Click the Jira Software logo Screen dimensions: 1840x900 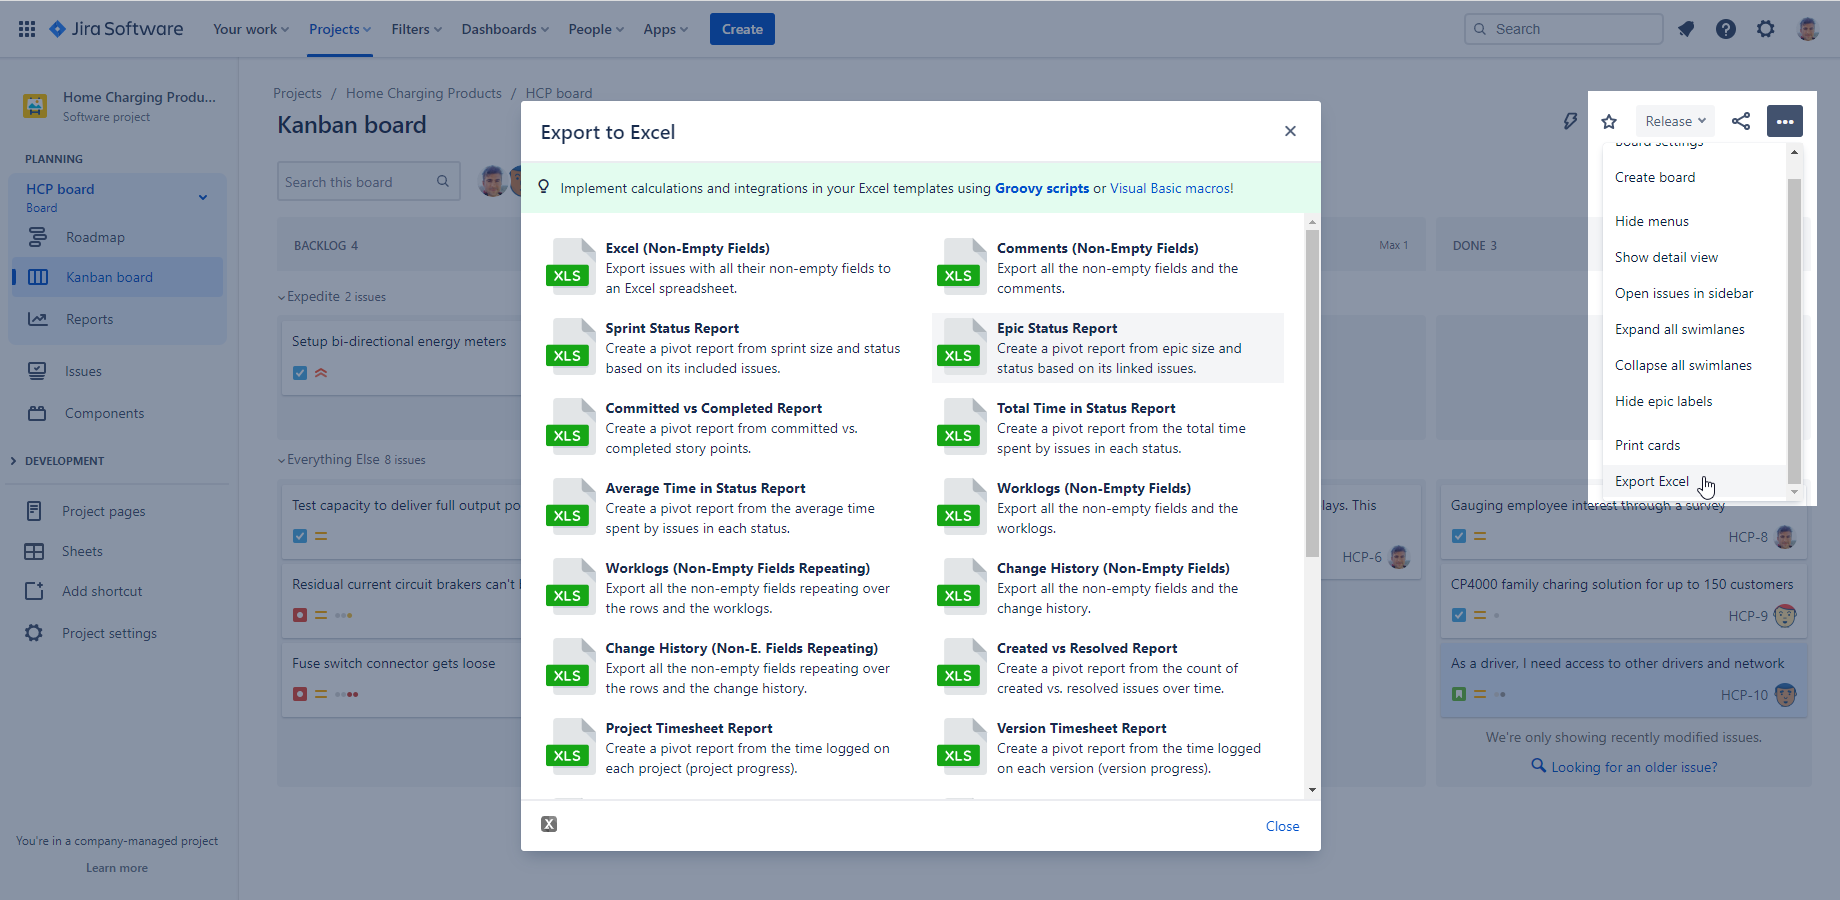click(116, 29)
